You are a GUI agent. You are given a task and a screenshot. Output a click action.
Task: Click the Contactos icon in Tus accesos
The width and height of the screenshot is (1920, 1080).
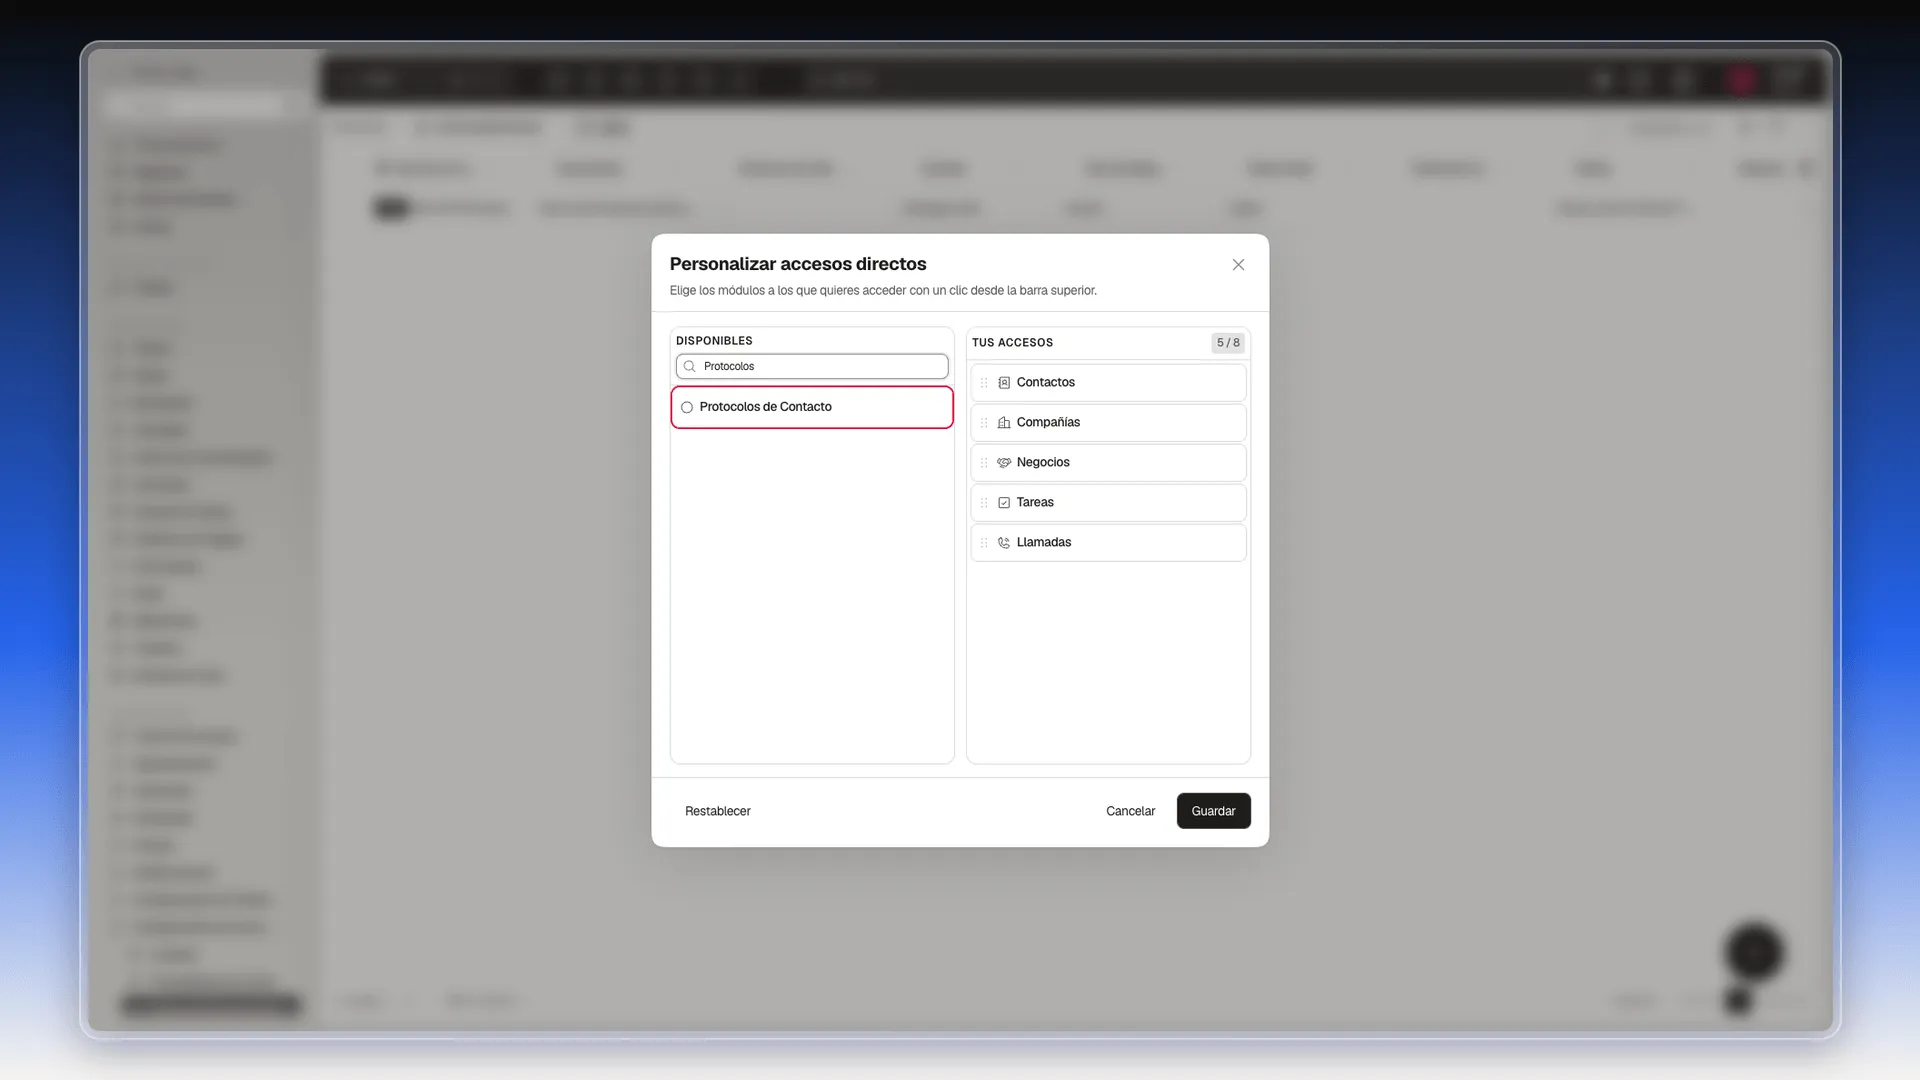pos(1004,383)
